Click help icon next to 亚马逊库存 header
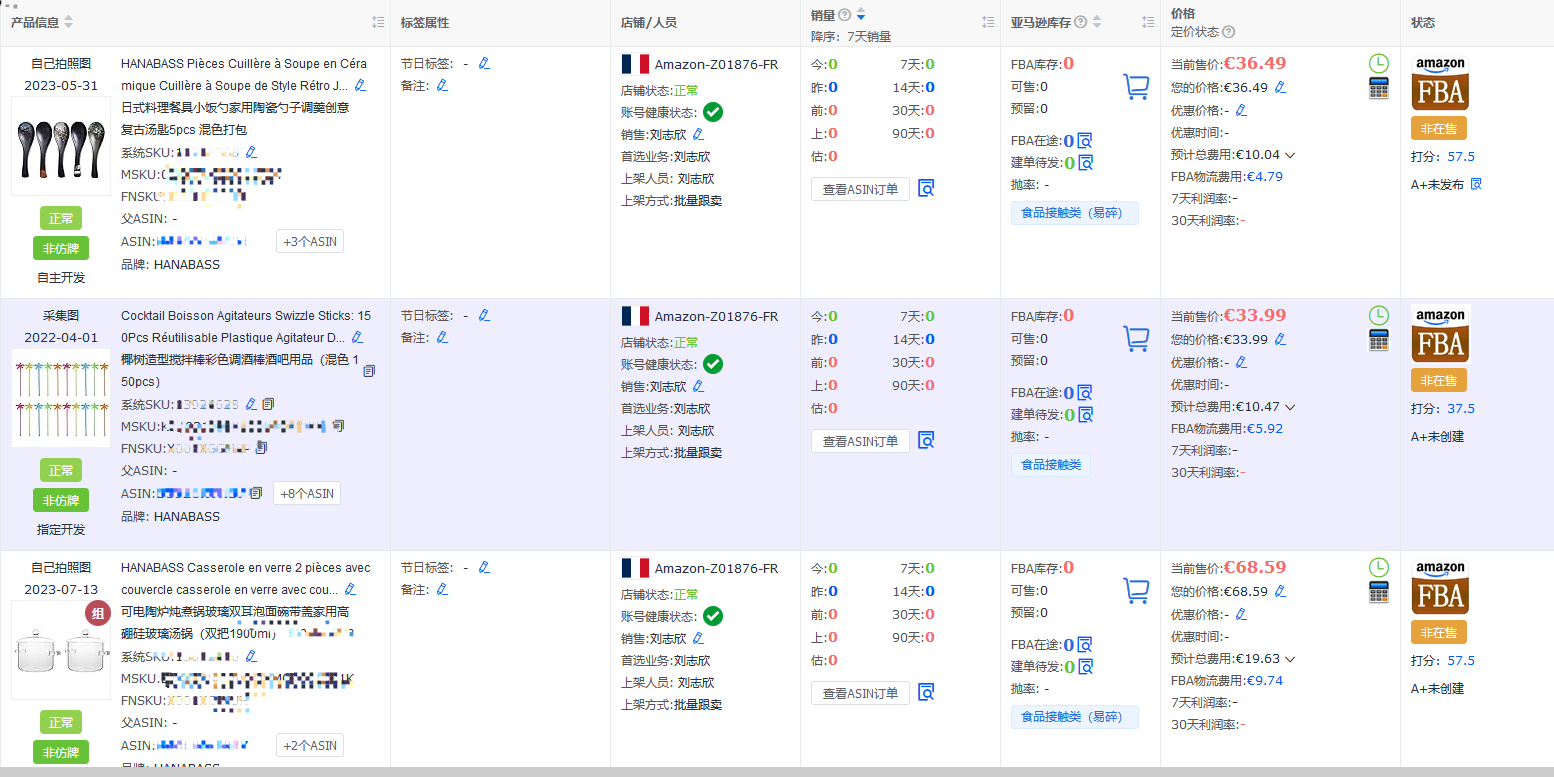Screen dimensions: 1554x777 tap(1081, 22)
